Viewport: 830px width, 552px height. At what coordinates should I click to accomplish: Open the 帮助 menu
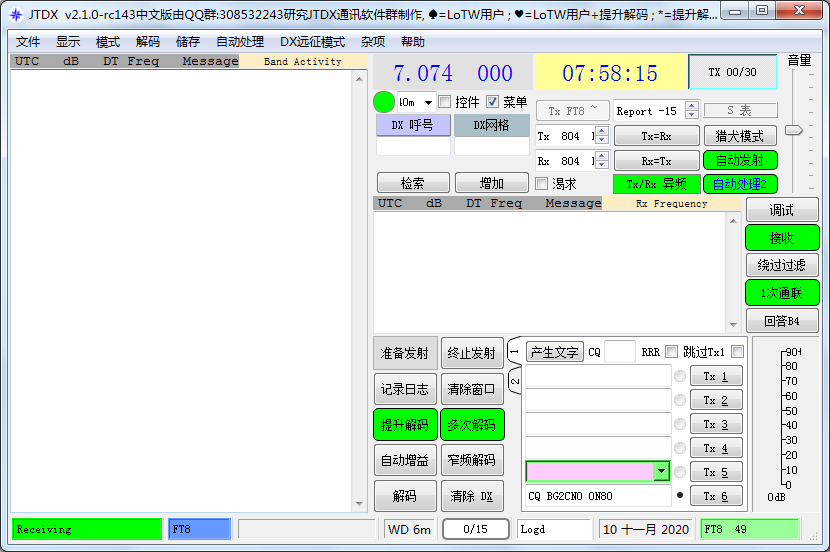pos(413,42)
